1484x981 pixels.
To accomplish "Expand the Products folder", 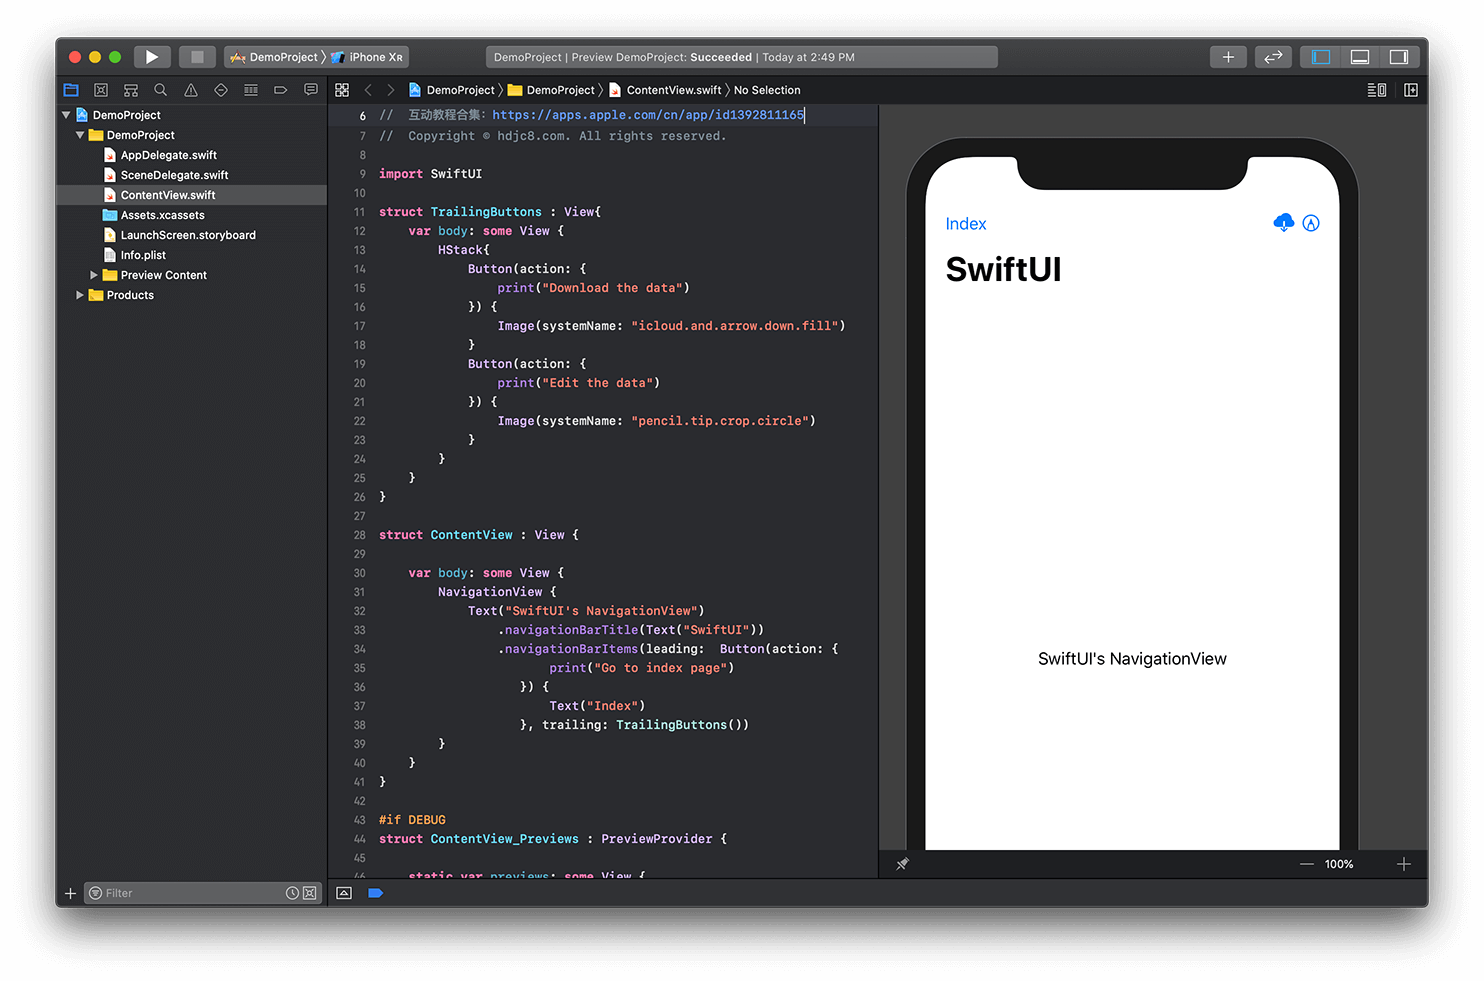I will click(x=80, y=295).
